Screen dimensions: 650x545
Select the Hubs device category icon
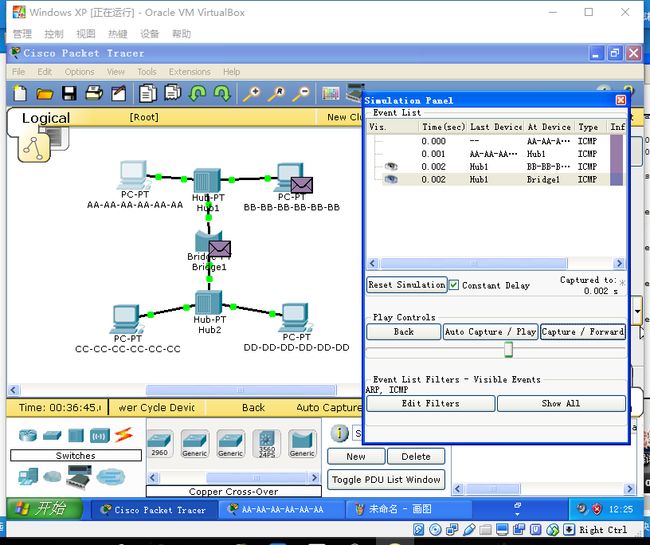76,436
